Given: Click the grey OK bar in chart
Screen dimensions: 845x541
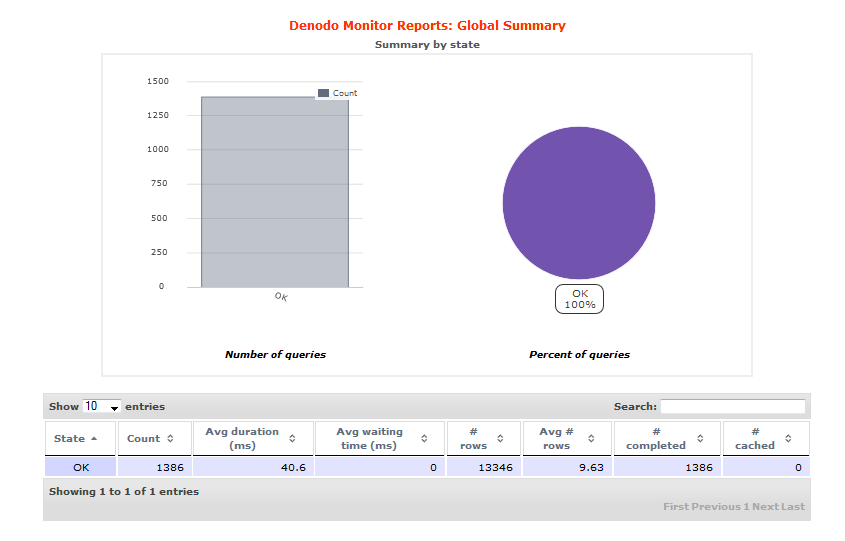Looking at the screenshot, I should point(275,192).
